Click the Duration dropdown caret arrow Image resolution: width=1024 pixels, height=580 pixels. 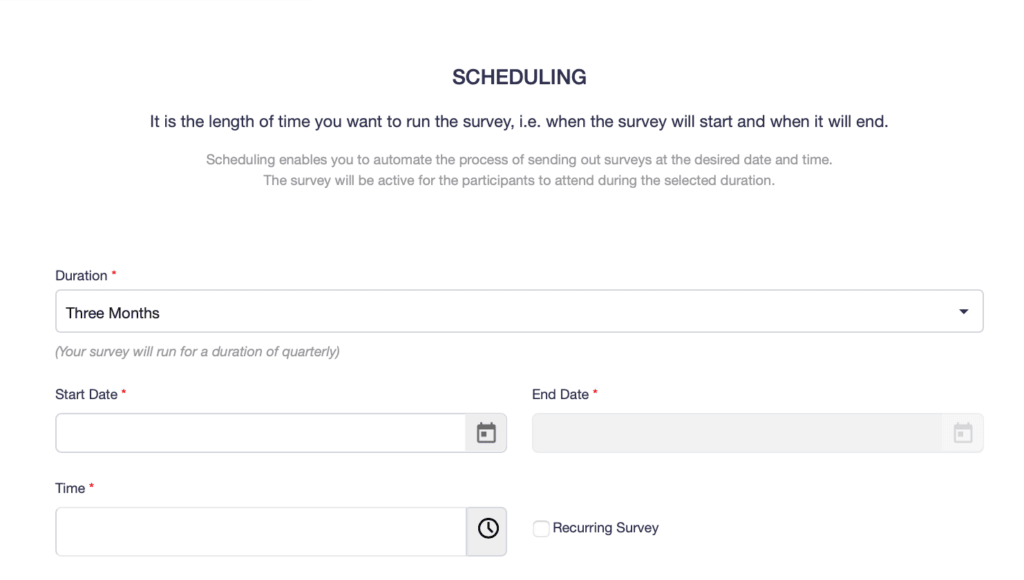coord(963,312)
